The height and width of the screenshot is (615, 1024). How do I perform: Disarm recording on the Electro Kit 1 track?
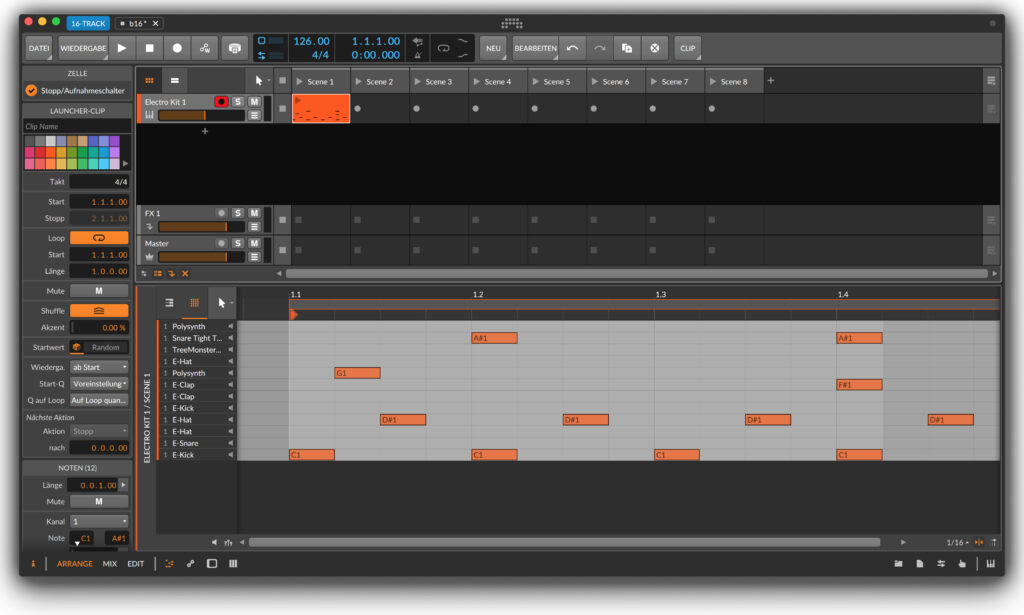(221, 101)
